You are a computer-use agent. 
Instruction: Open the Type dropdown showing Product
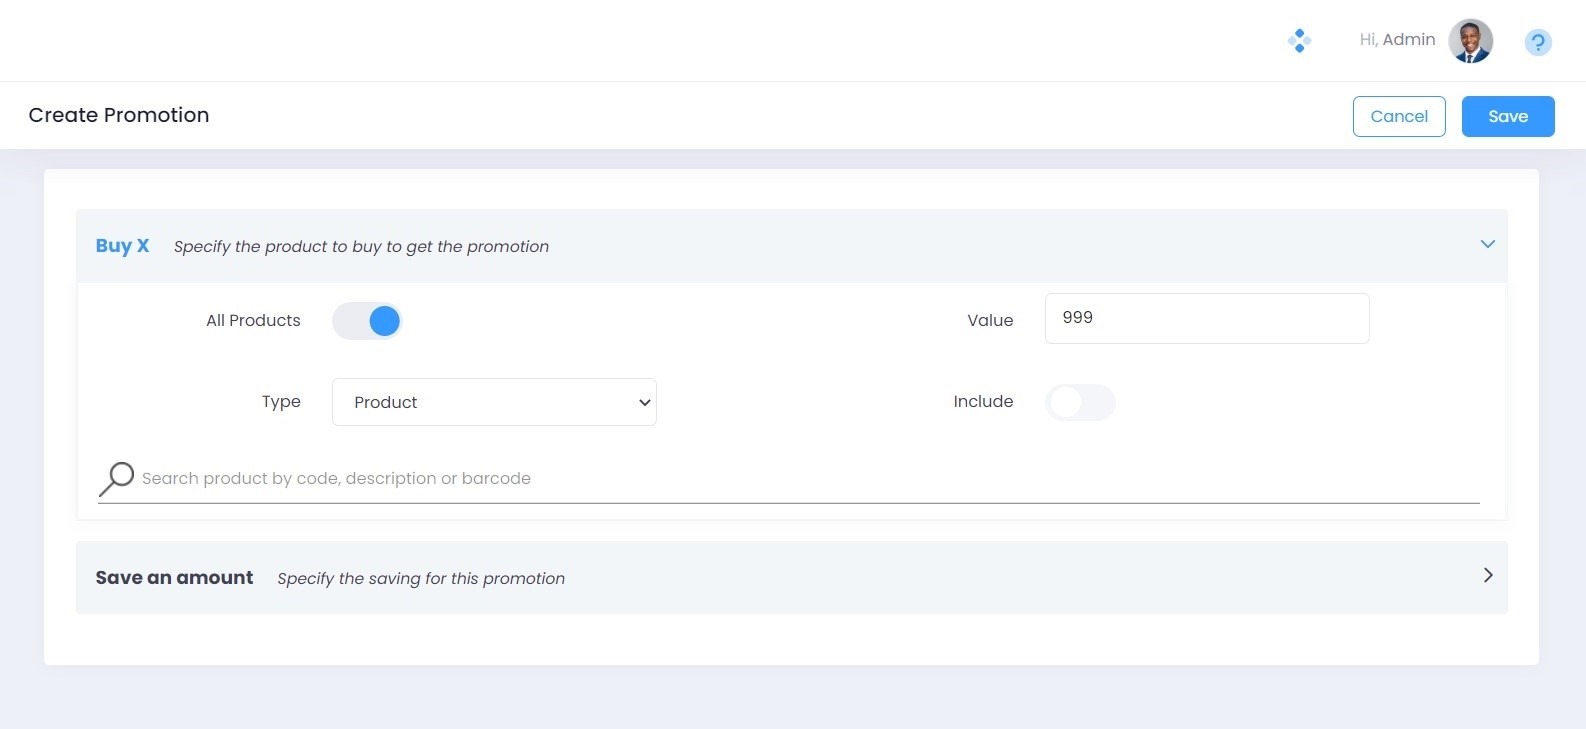point(494,402)
